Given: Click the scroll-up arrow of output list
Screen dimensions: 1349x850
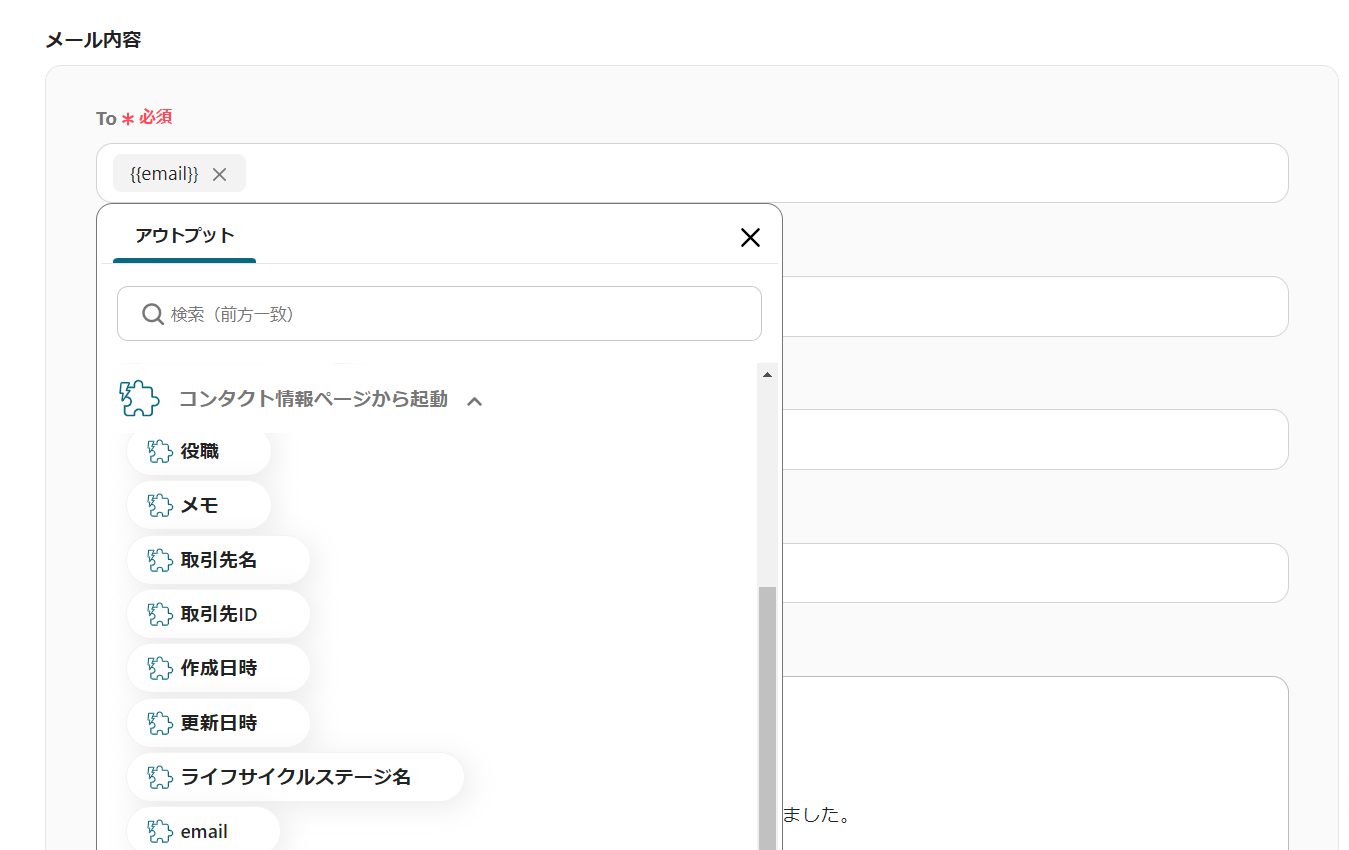Looking at the screenshot, I should pos(768,374).
